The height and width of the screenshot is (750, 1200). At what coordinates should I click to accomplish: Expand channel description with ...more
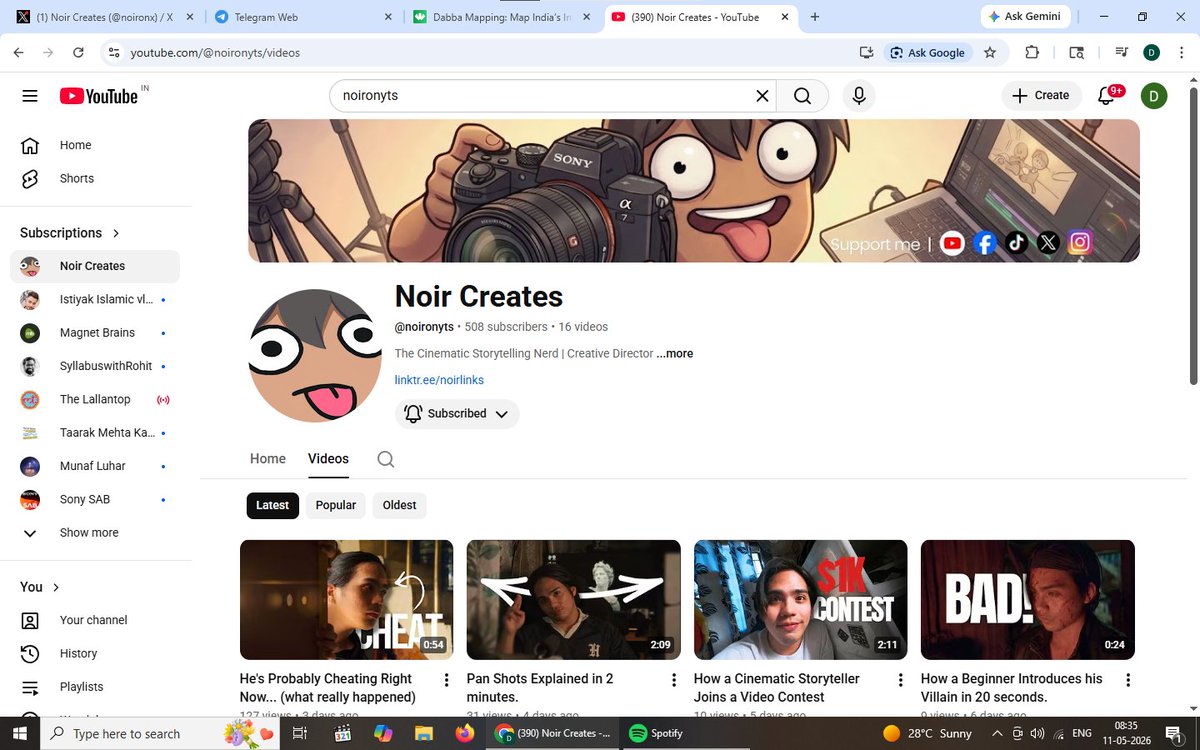pyautogui.click(x=675, y=353)
